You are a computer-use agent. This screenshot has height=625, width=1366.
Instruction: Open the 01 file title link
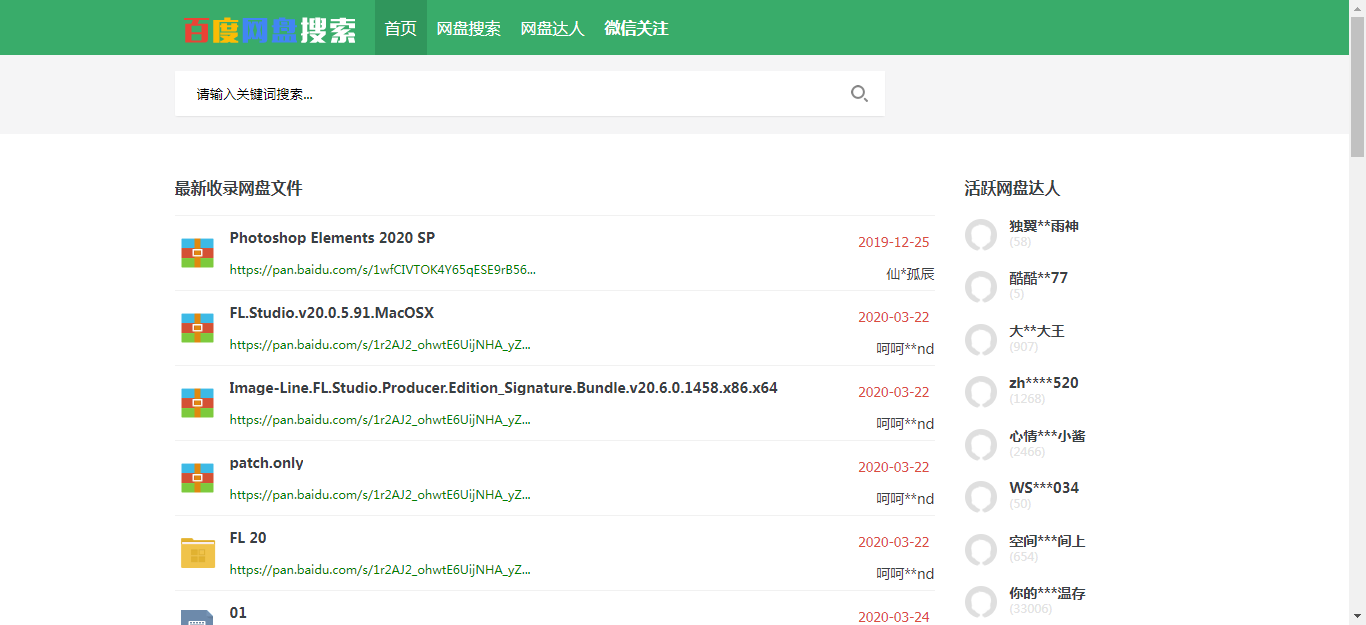point(238,613)
